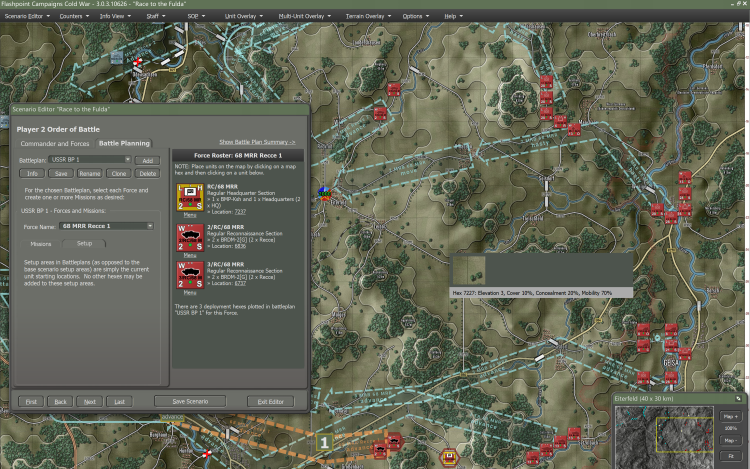This screenshot has width=750, height=469.
Task: Select the RC/68 MRR headquarters unit counter
Action: click(190, 197)
